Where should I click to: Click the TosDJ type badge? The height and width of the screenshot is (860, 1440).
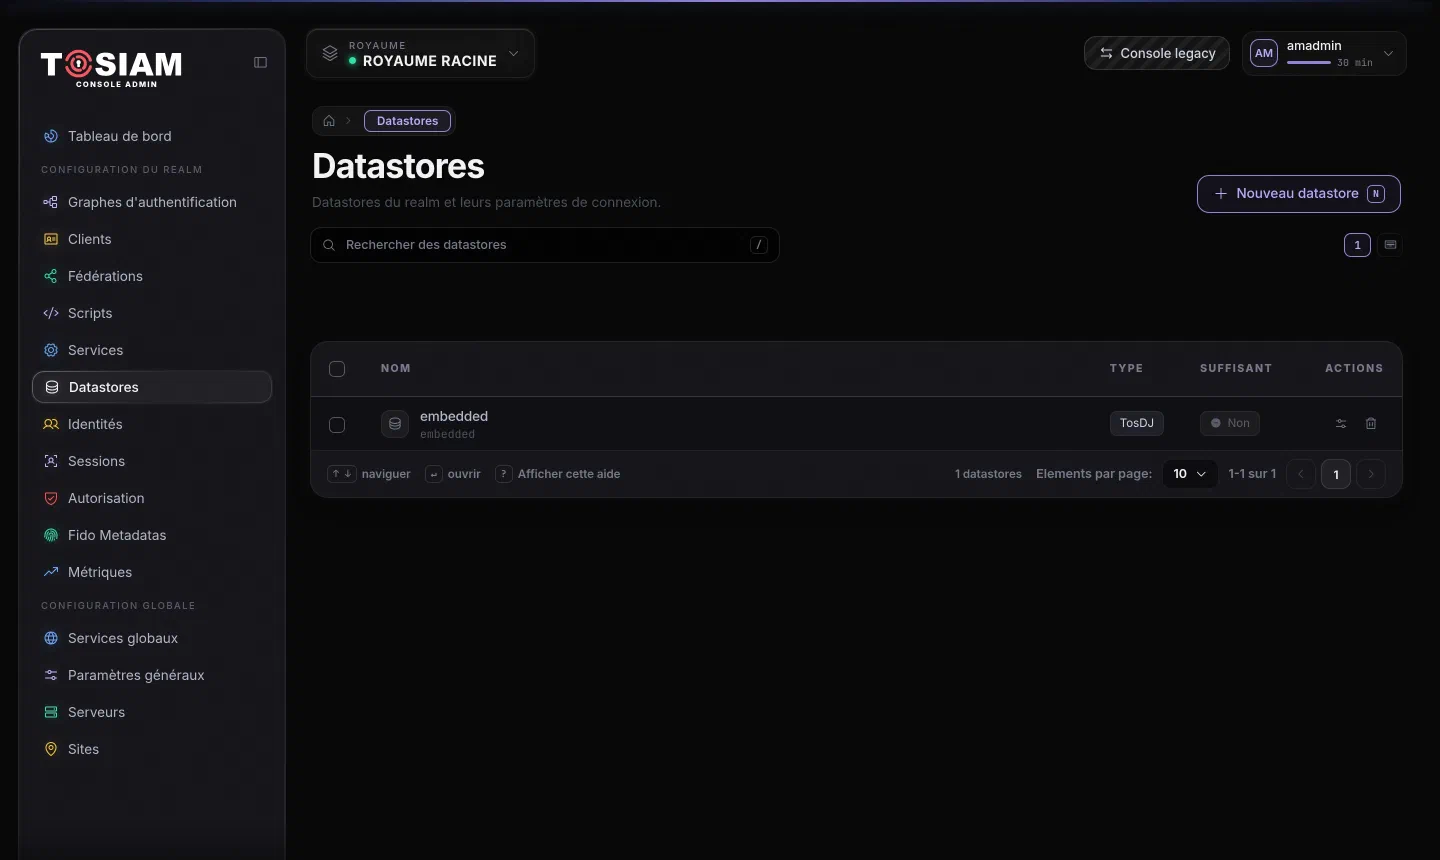(1137, 423)
